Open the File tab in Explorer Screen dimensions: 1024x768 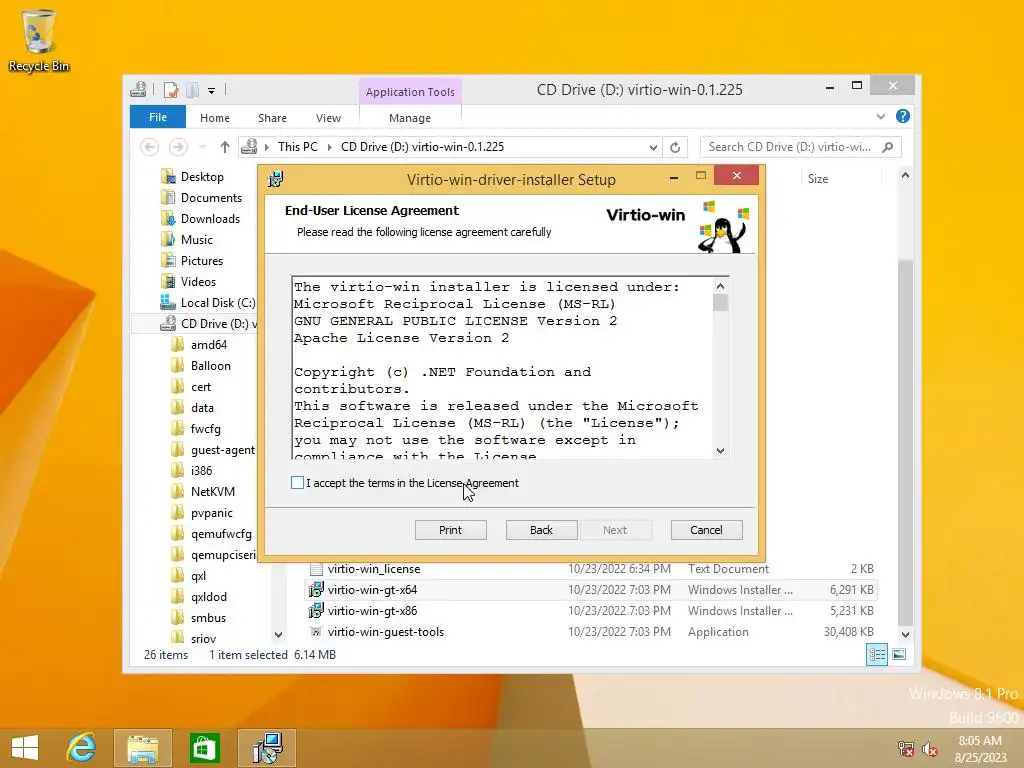click(158, 118)
